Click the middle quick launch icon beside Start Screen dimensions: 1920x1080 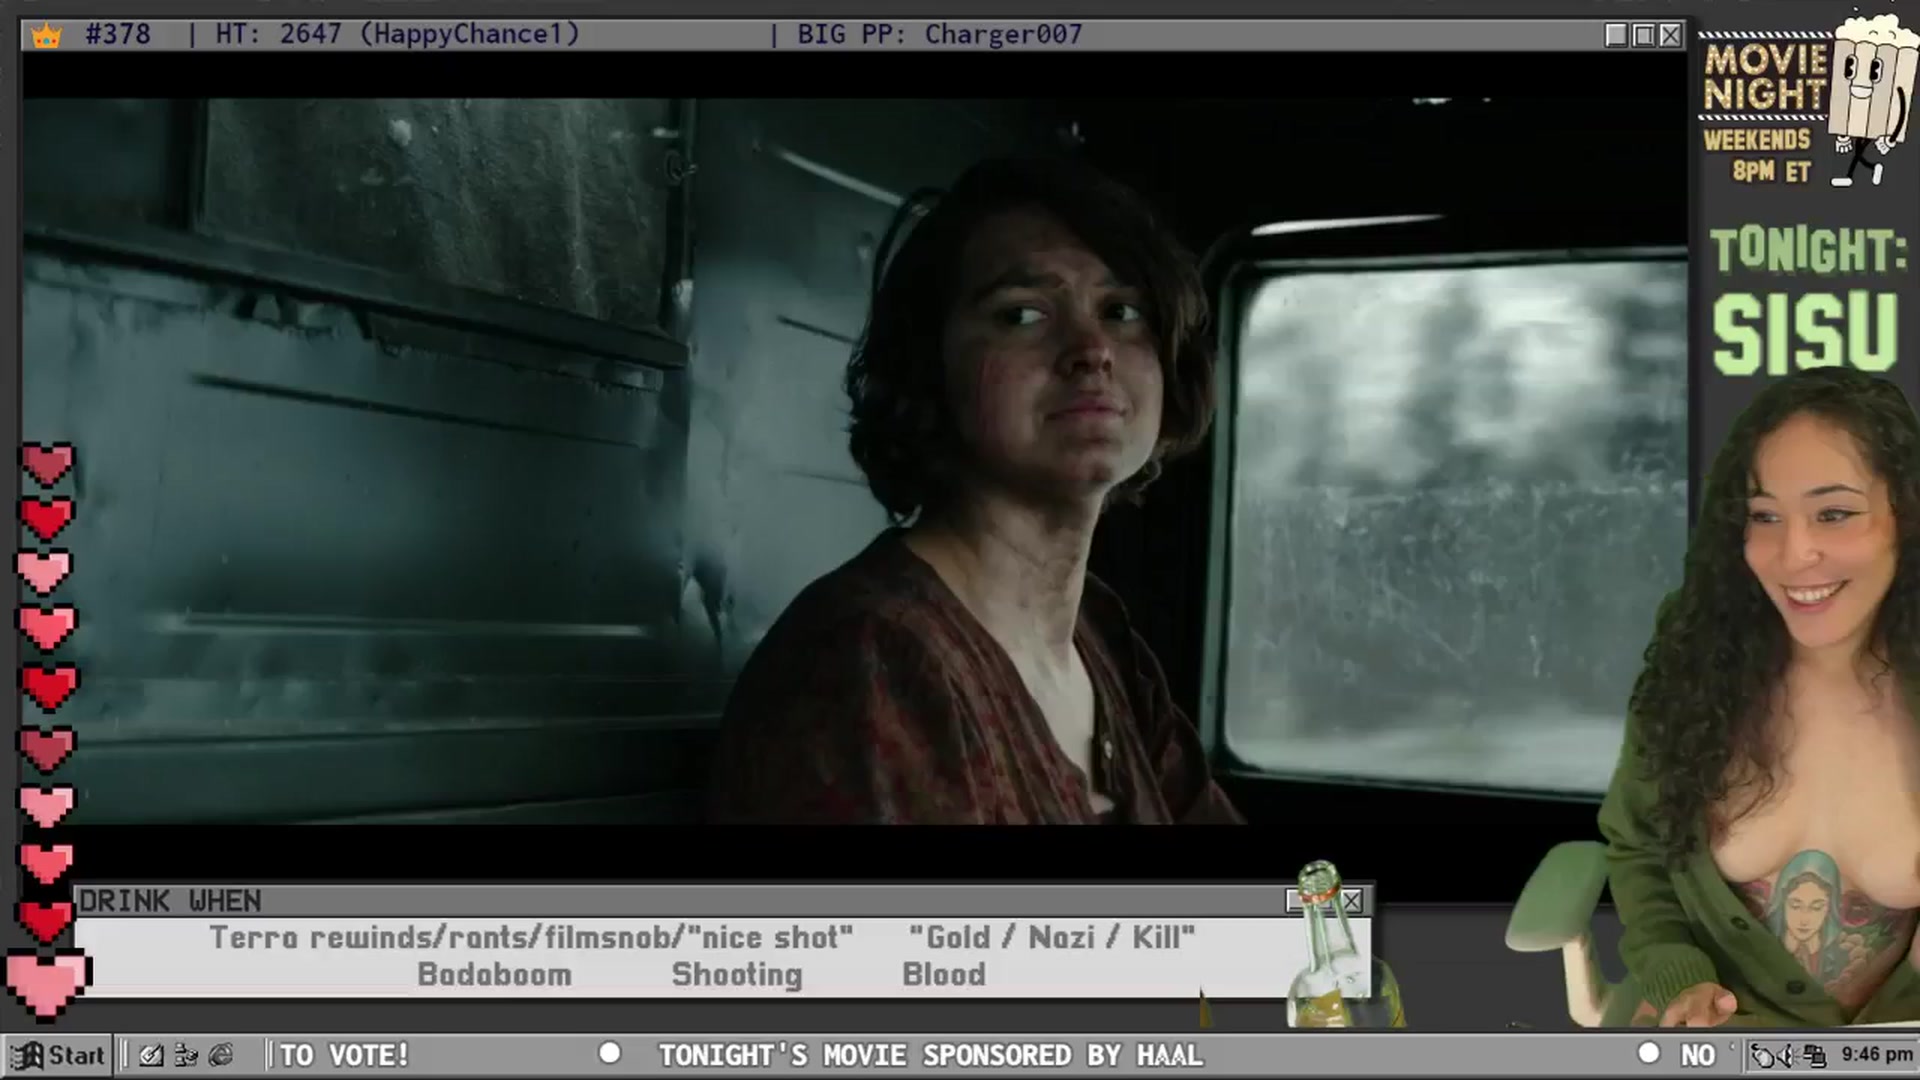[186, 1055]
